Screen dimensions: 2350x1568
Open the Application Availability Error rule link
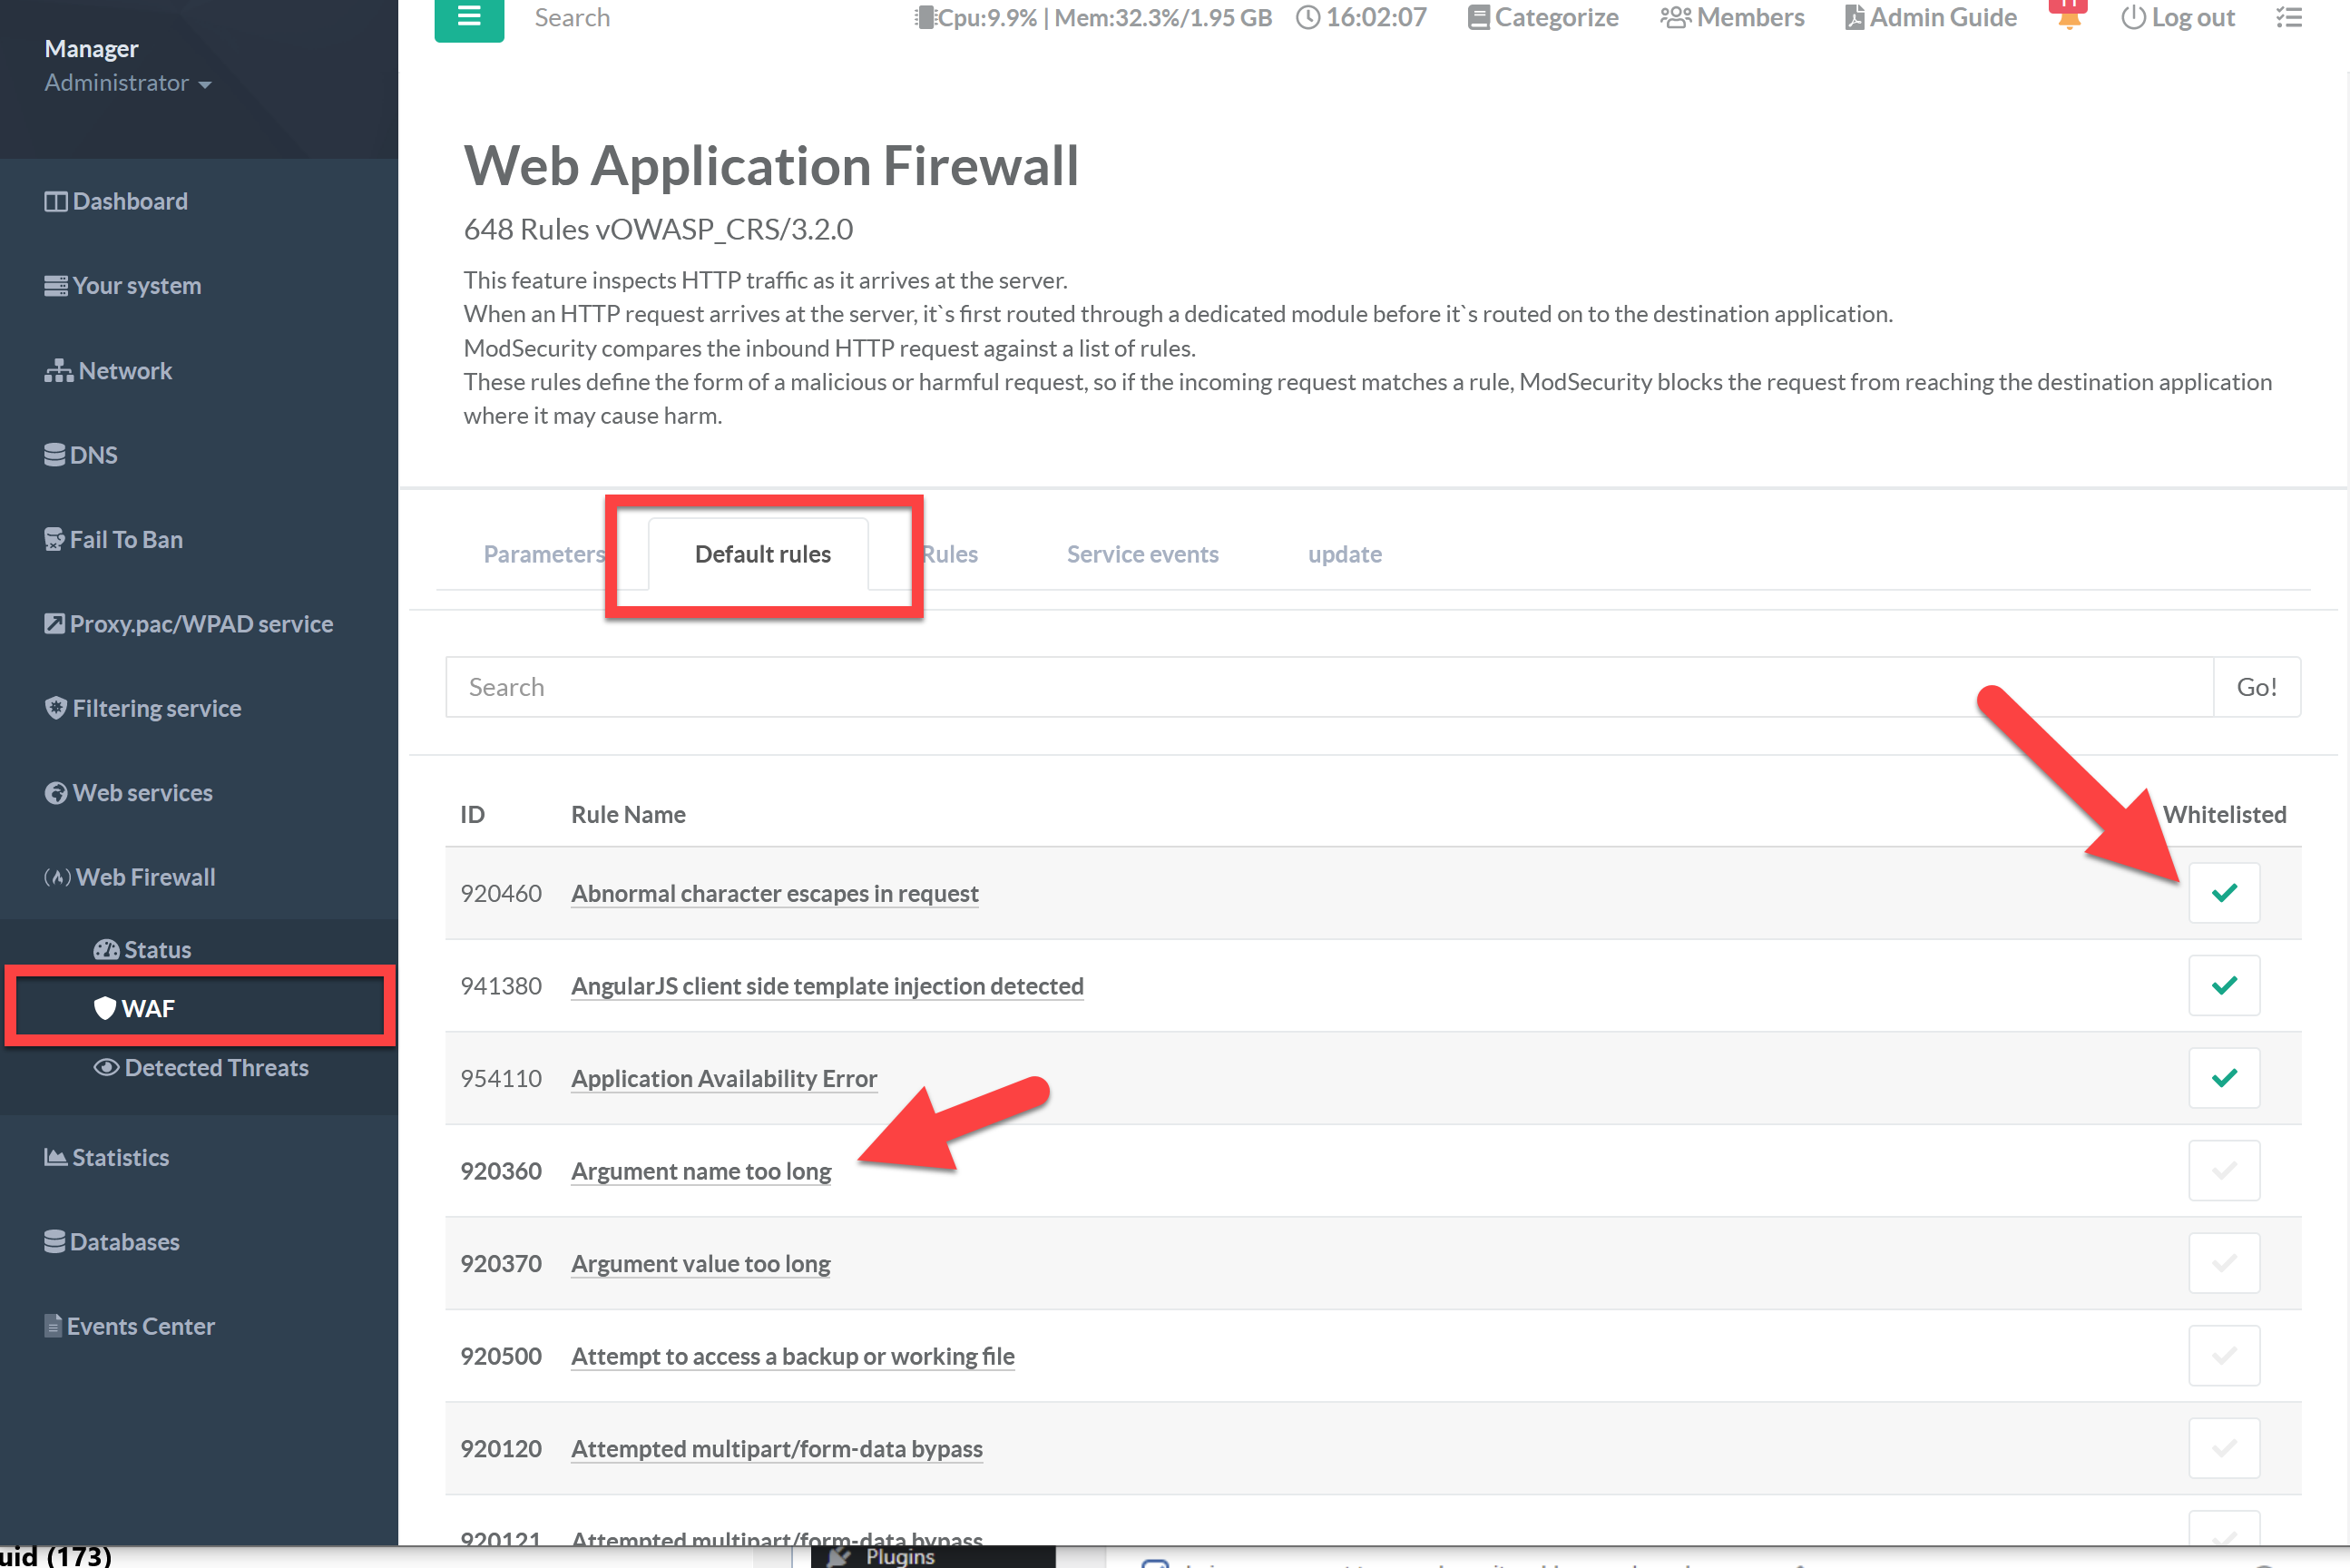(x=723, y=1078)
